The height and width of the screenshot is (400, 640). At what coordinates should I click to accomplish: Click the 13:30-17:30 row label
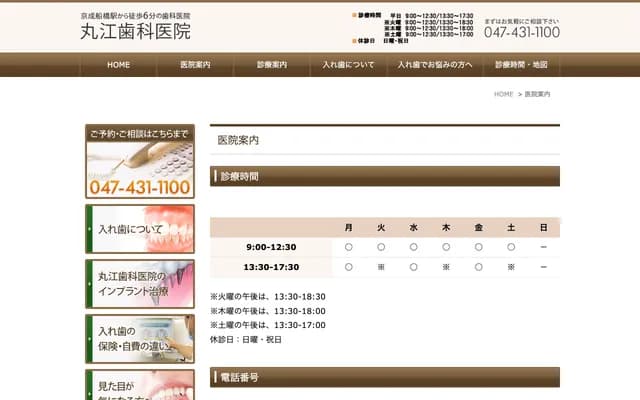[x=270, y=267]
